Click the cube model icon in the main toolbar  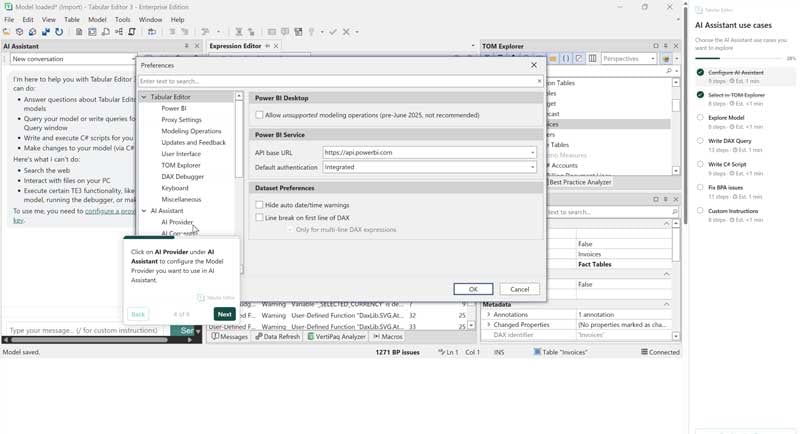click(19, 32)
